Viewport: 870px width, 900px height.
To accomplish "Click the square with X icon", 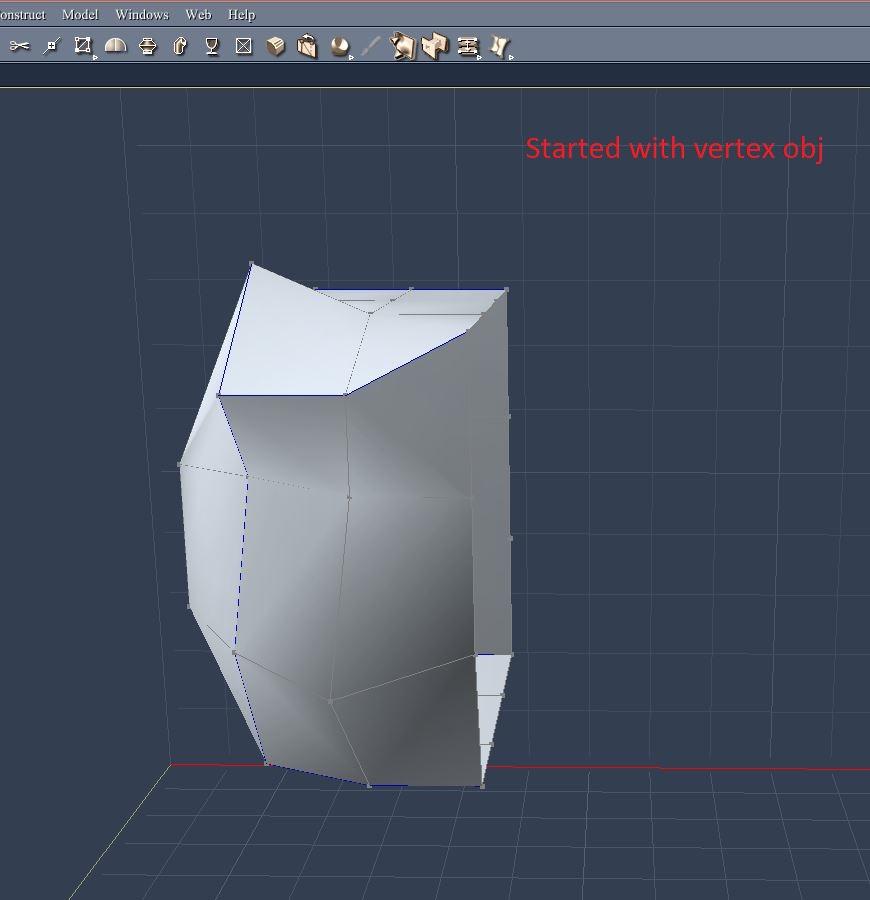I will 244,46.
